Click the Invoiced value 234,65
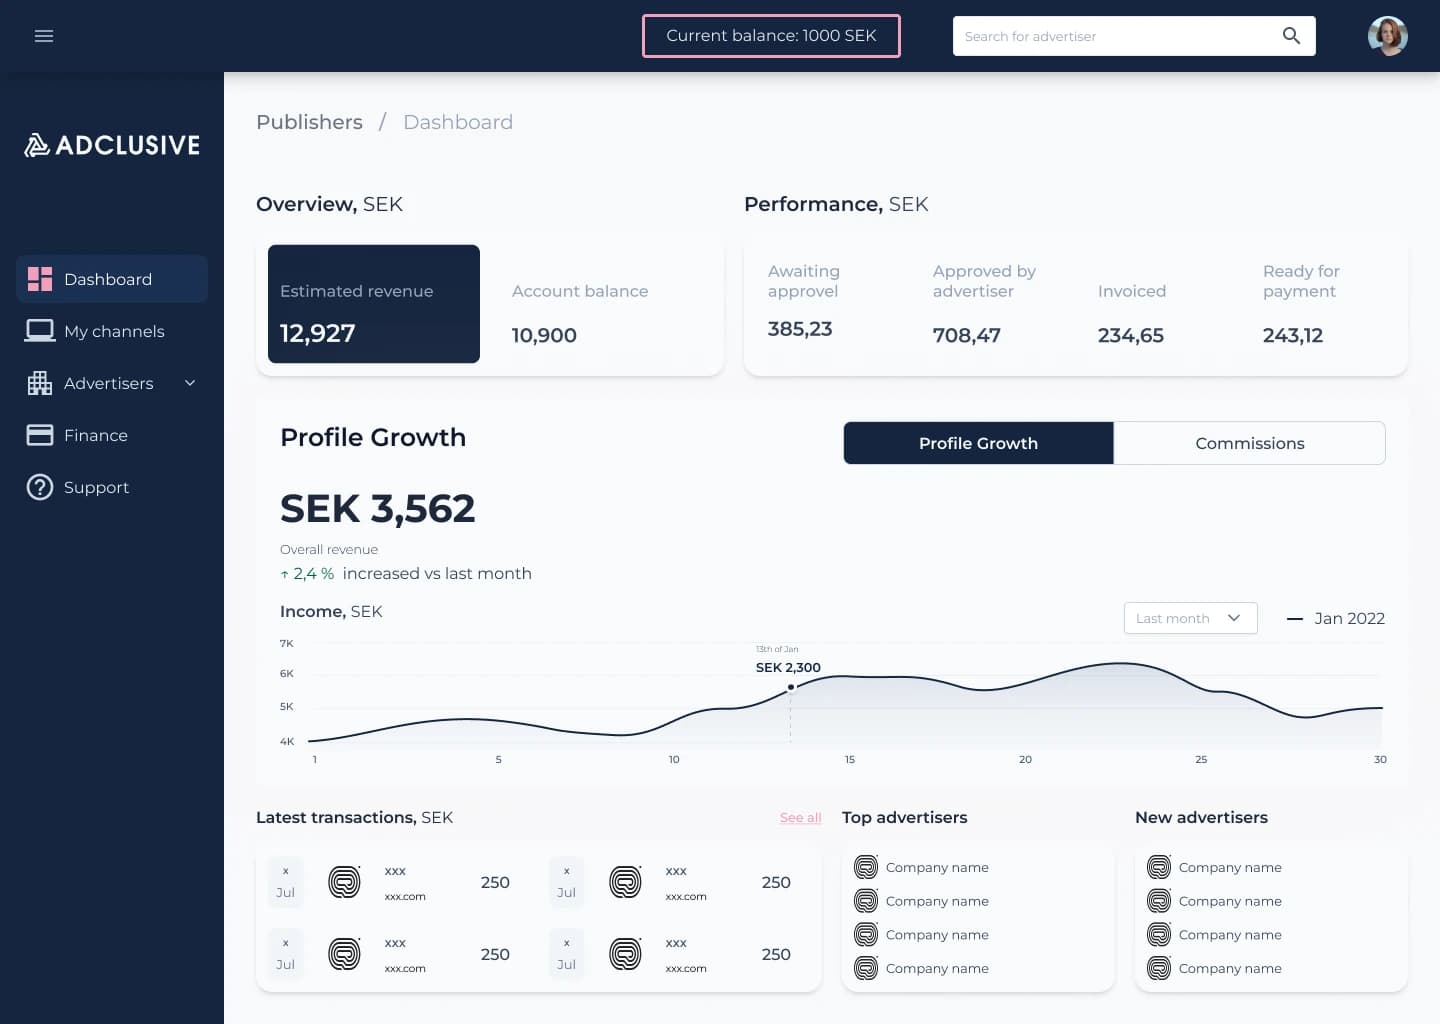The width and height of the screenshot is (1440, 1024). click(1131, 335)
